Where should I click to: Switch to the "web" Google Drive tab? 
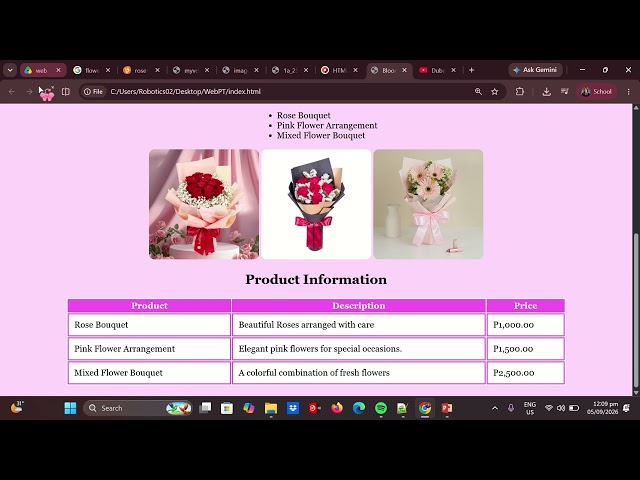coord(43,70)
